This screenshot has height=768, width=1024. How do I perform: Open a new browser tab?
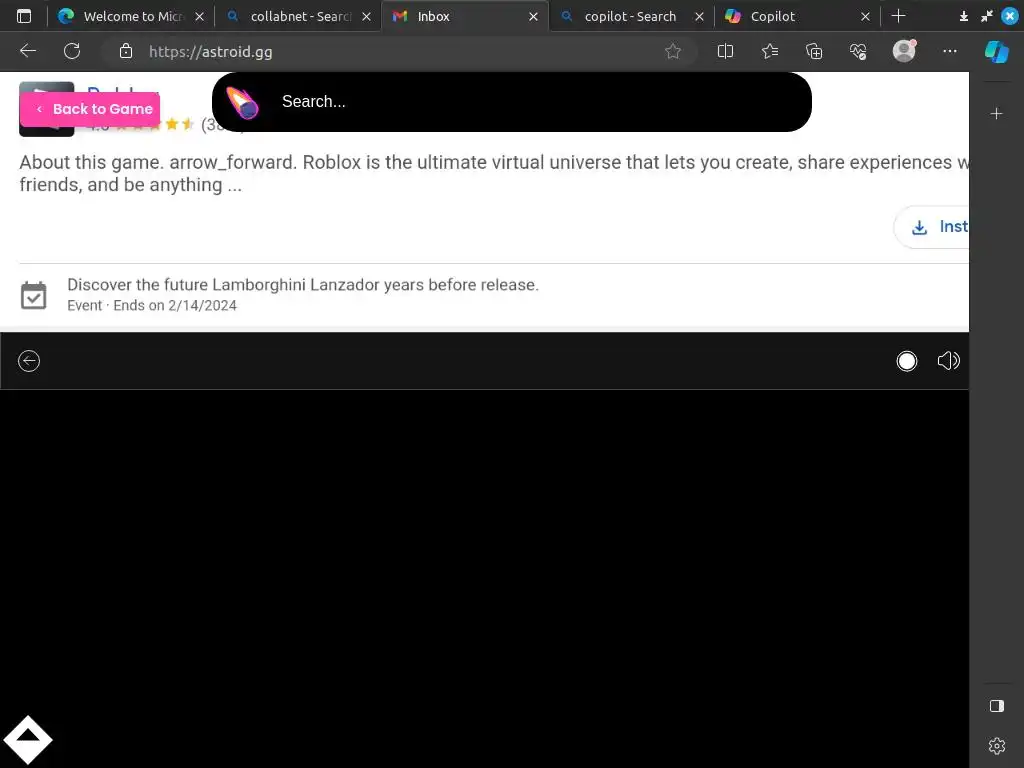point(899,16)
